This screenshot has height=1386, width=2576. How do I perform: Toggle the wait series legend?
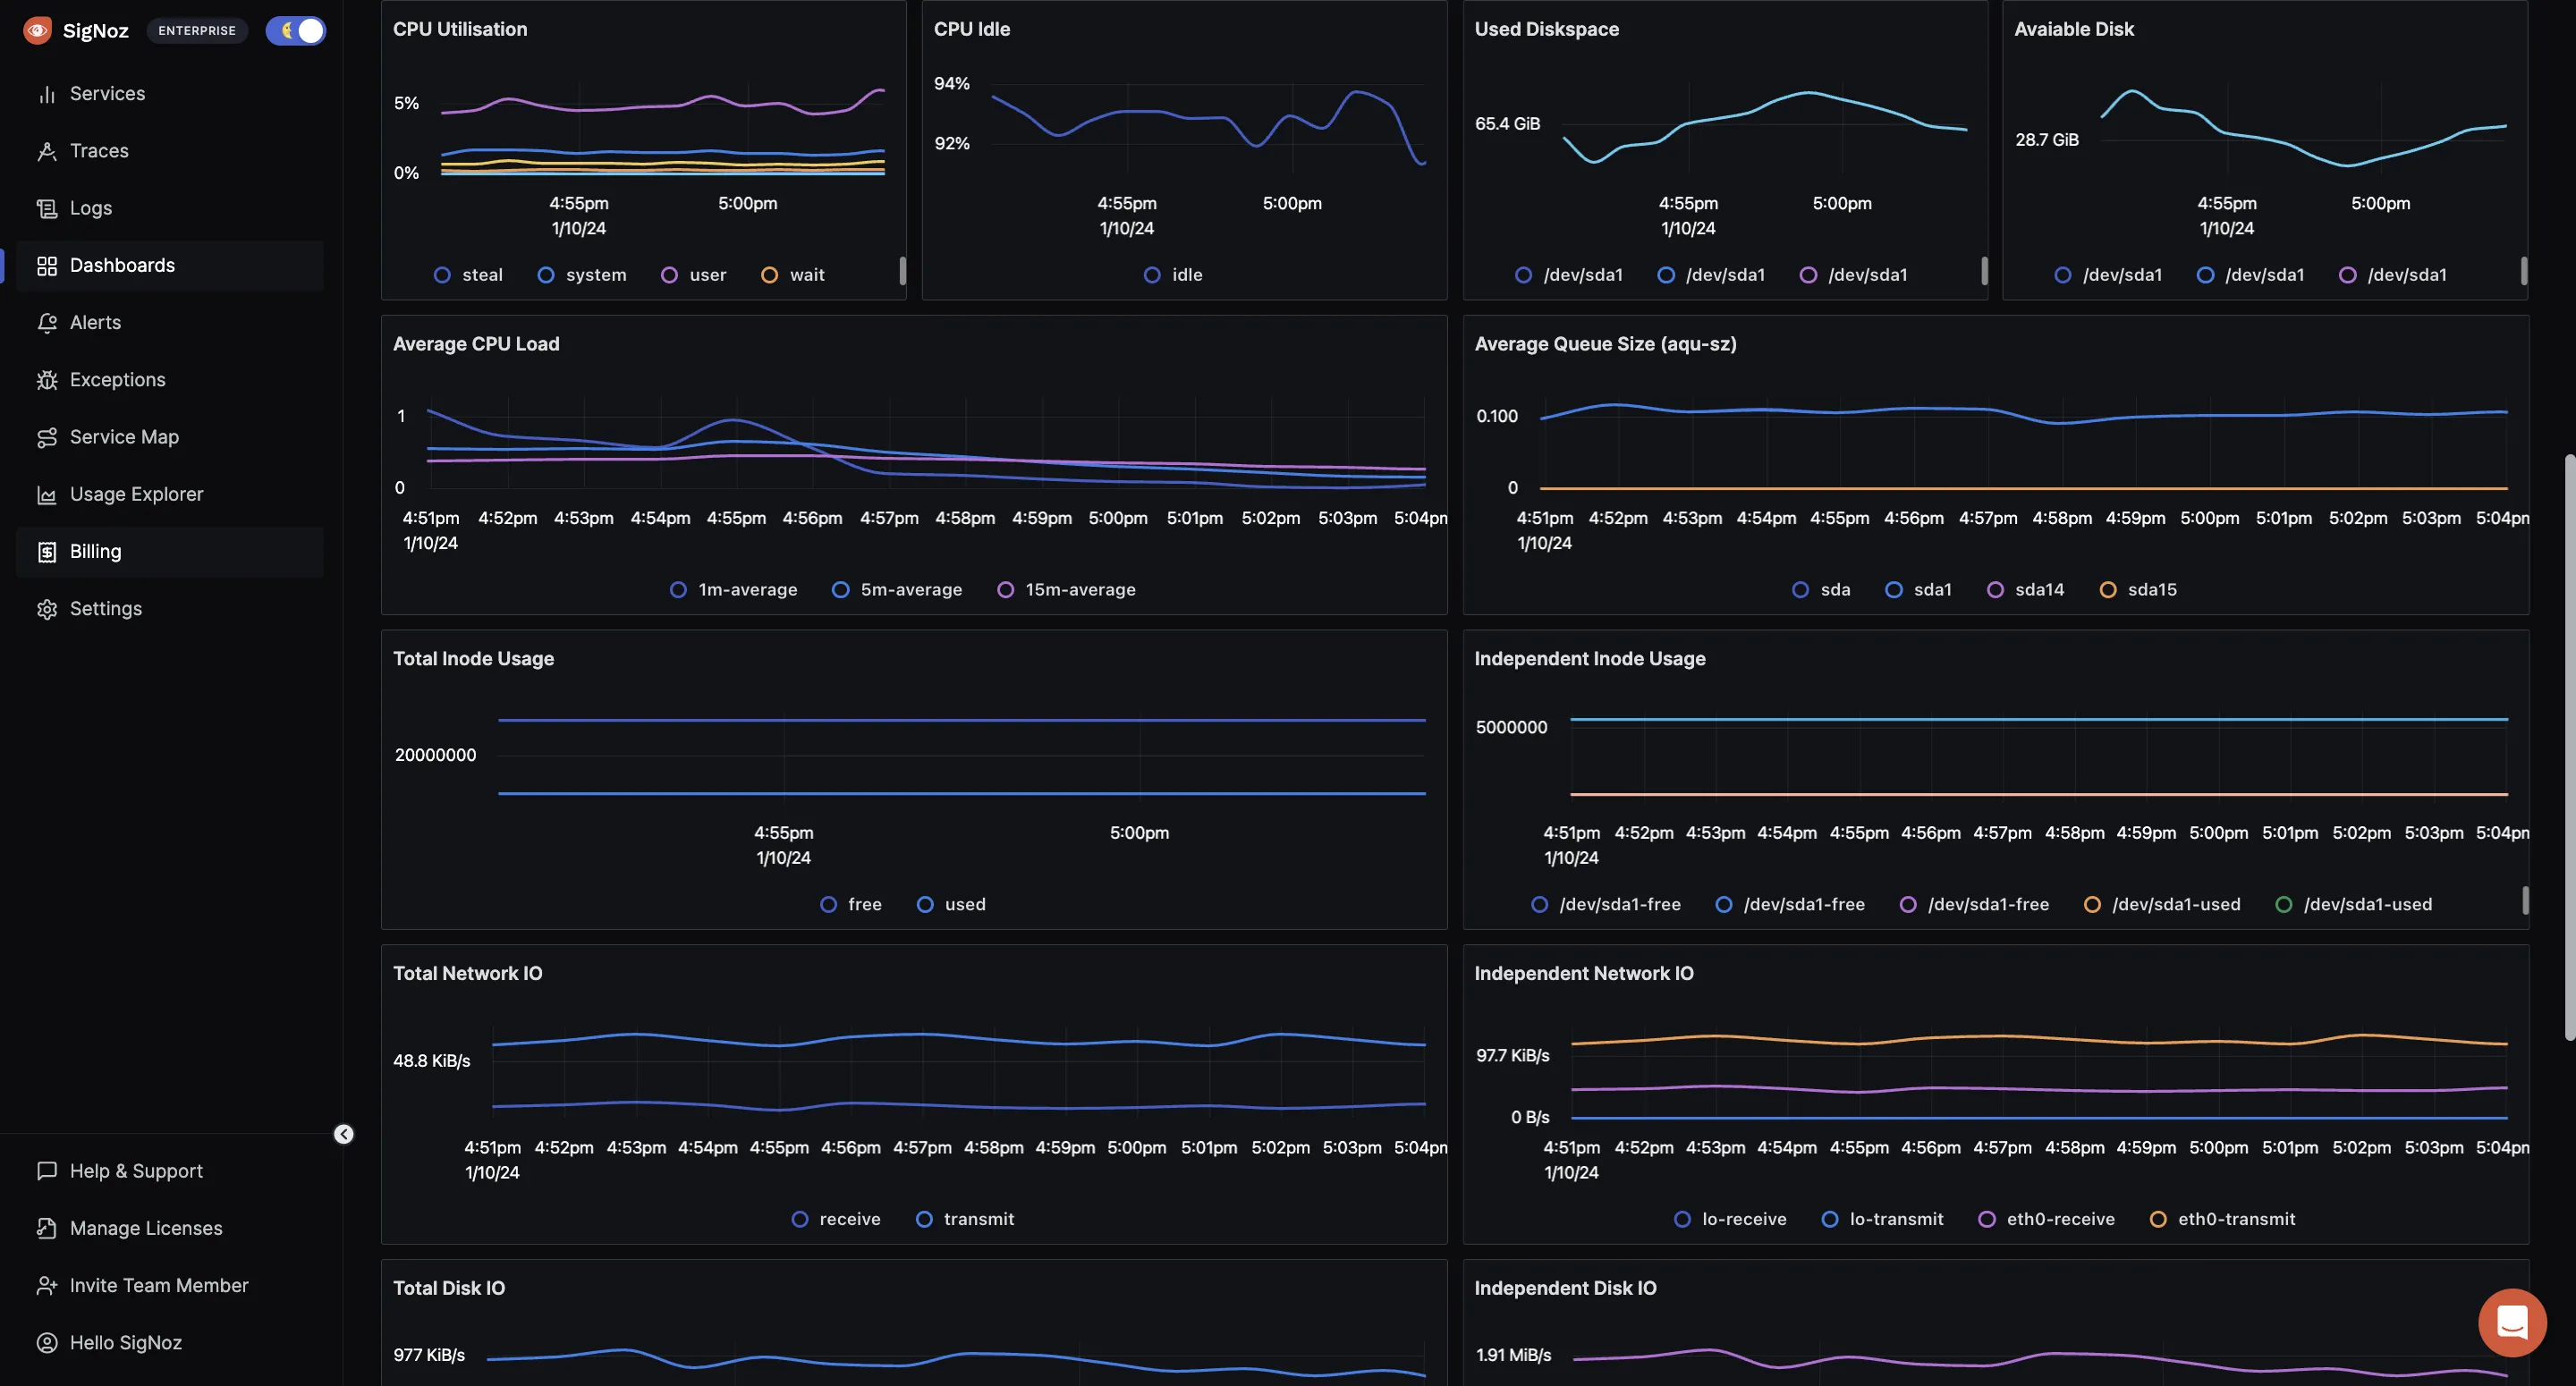pos(793,275)
